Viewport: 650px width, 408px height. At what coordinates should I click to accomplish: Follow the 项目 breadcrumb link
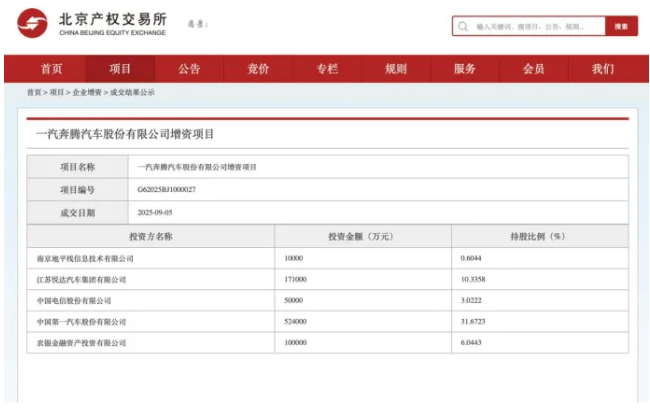(57, 92)
